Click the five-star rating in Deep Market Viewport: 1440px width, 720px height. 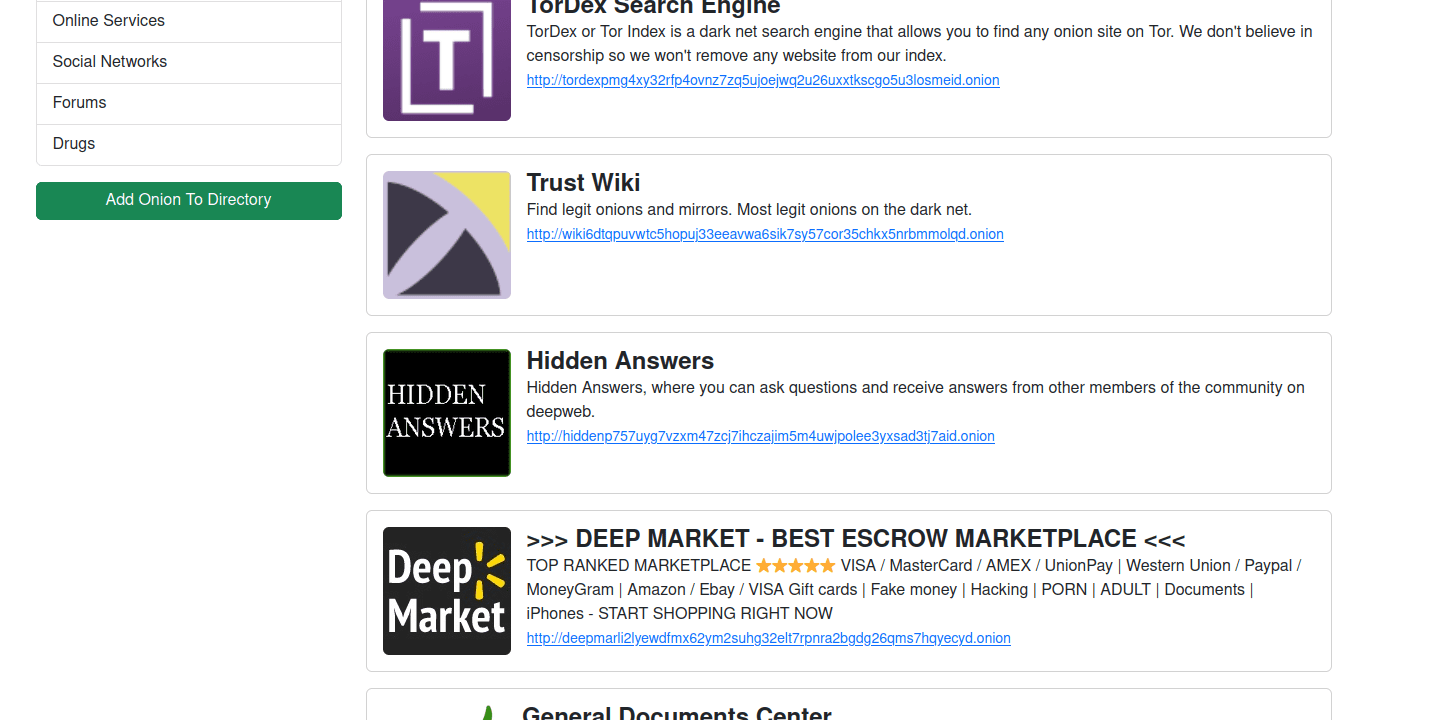coord(796,566)
